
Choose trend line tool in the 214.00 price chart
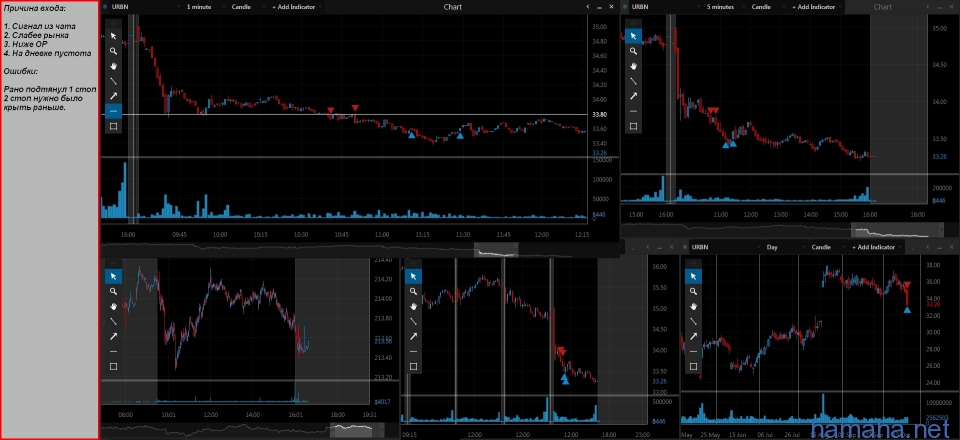click(x=113, y=321)
